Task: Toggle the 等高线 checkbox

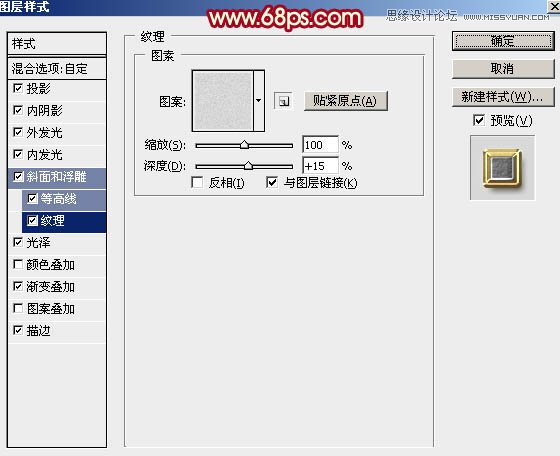Action: (32, 199)
